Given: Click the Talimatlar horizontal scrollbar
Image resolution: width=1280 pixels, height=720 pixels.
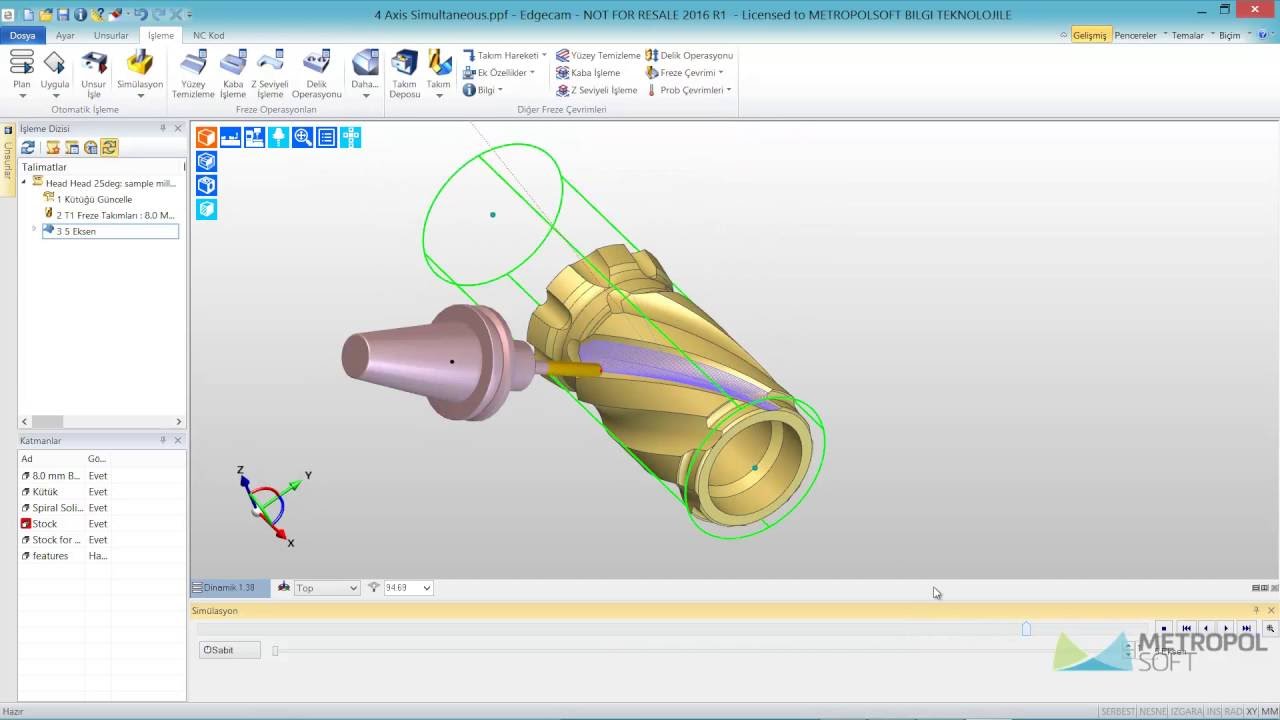Looking at the screenshot, I should [102, 422].
